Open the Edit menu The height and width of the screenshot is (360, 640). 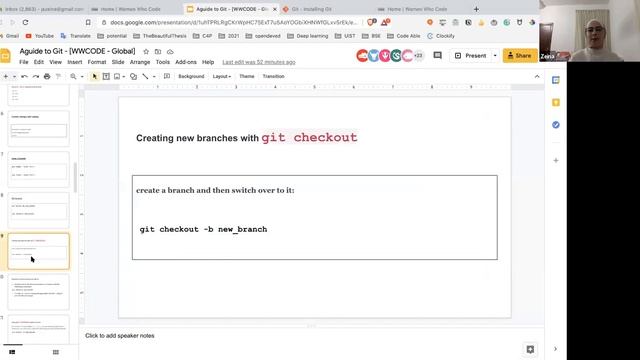click(38, 62)
